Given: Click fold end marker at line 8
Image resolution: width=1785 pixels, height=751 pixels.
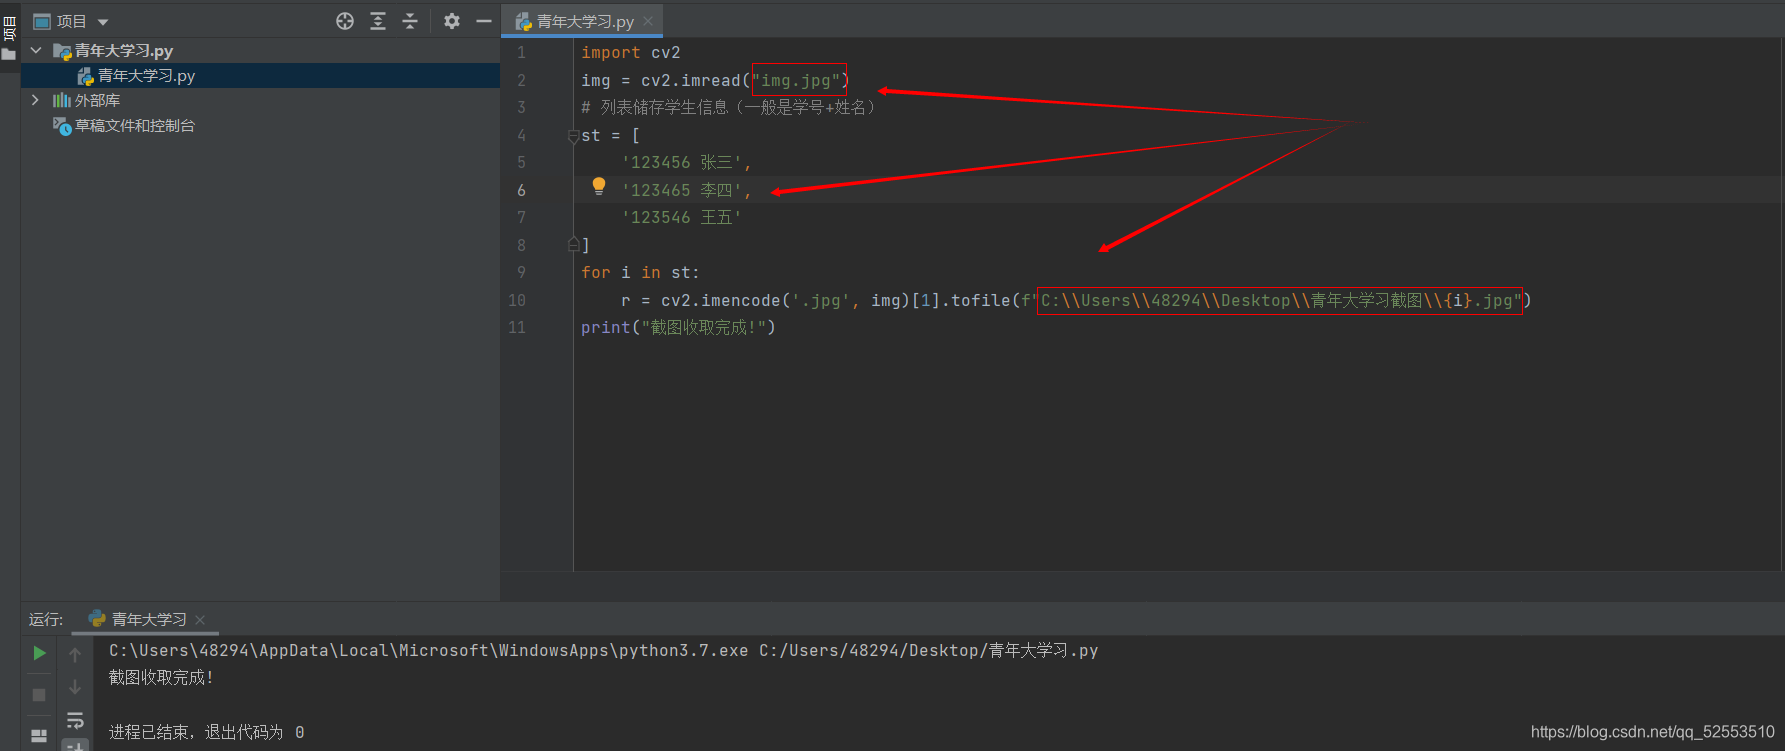Looking at the screenshot, I should [x=573, y=245].
